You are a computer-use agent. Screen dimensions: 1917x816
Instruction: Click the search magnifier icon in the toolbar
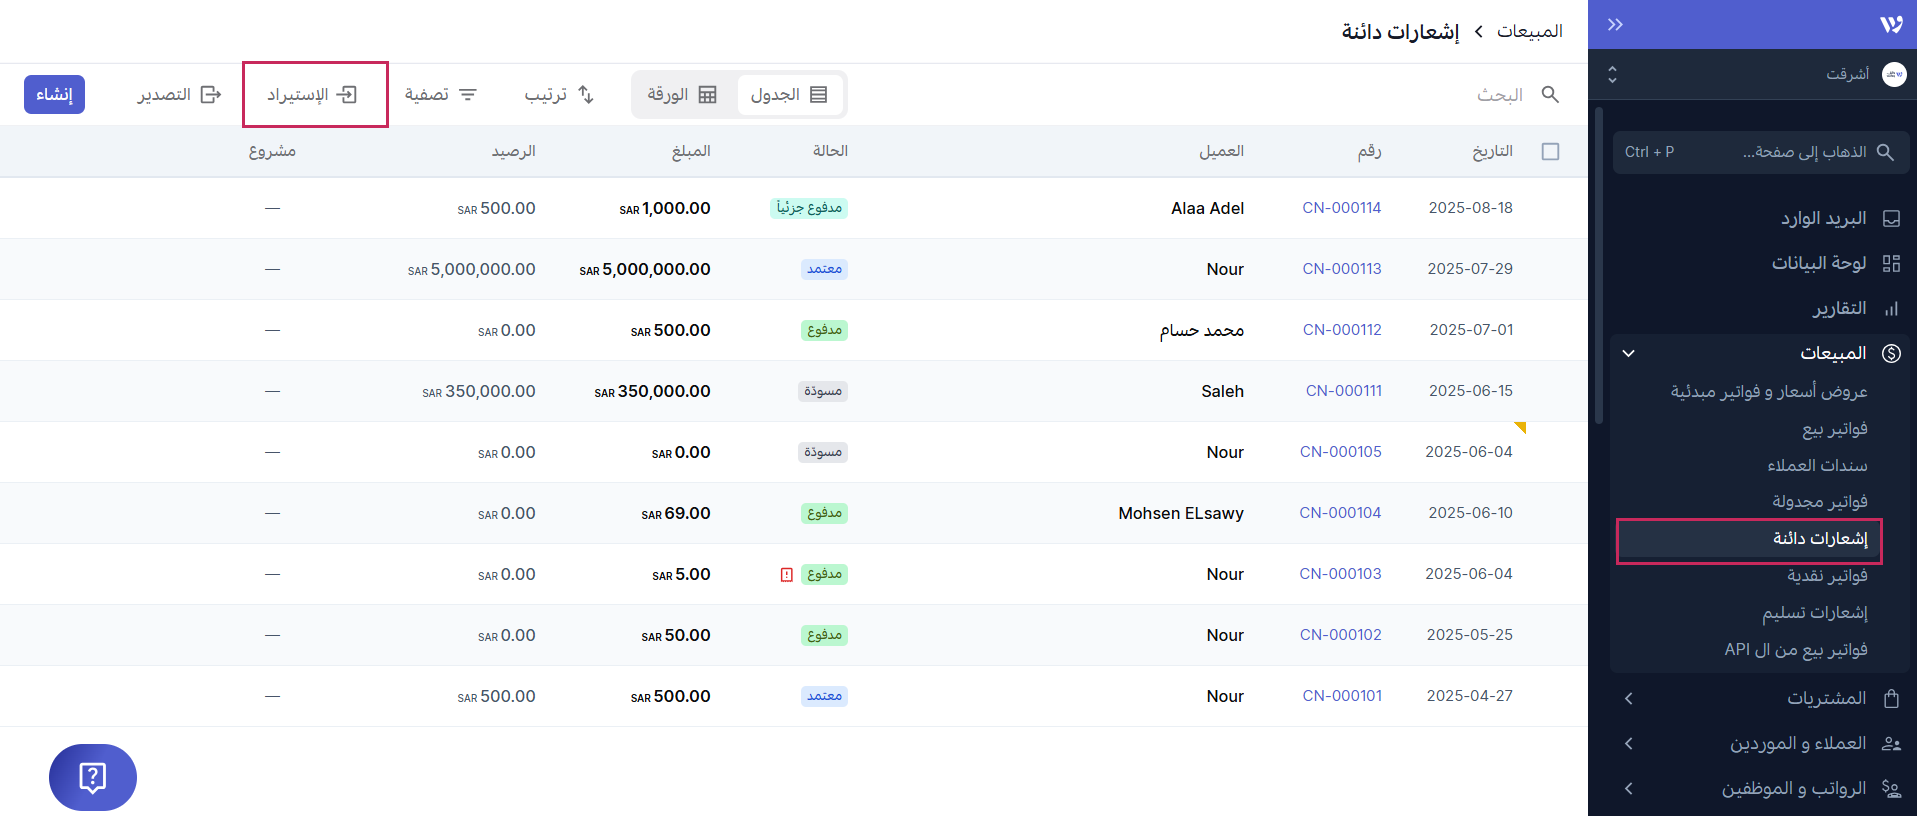click(x=1550, y=94)
